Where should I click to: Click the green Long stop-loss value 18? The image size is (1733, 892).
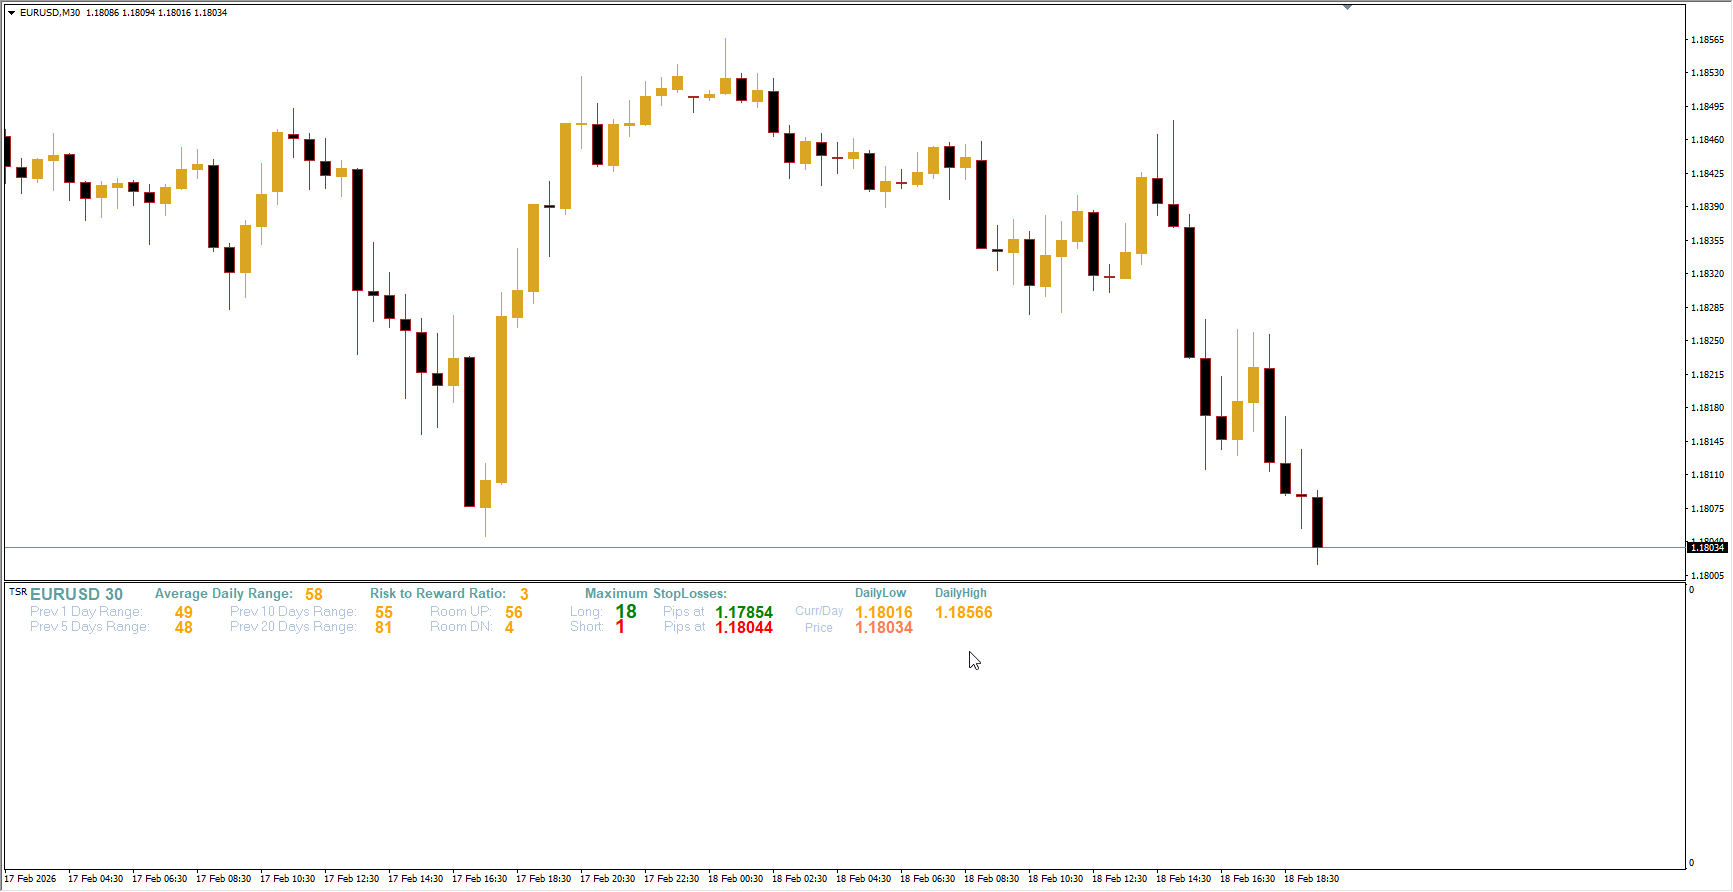tap(626, 611)
